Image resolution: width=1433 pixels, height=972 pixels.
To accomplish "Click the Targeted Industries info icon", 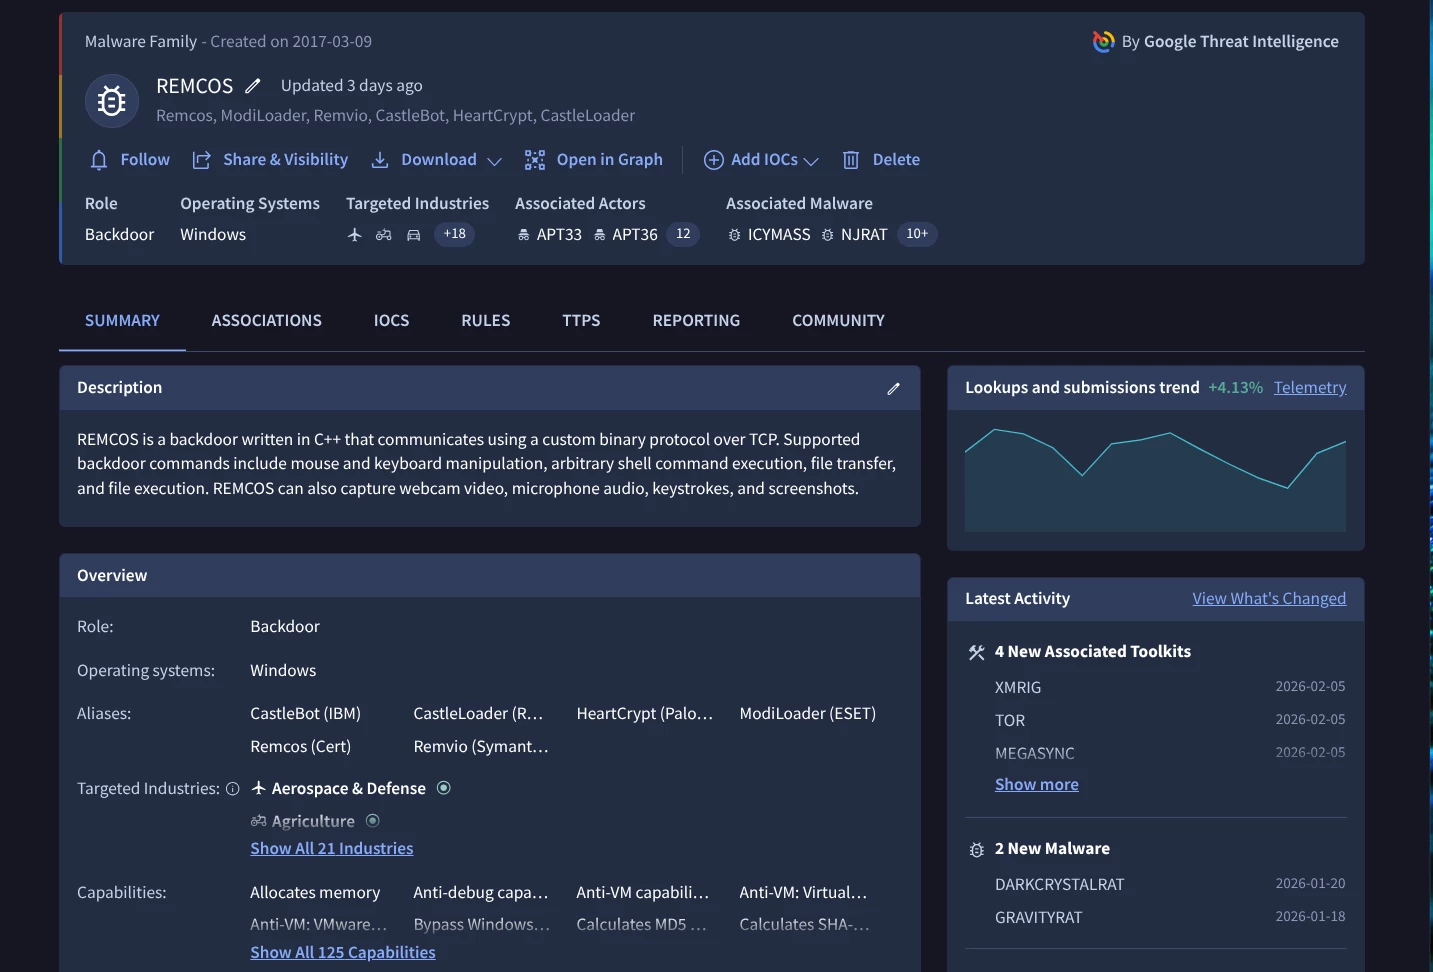I will [x=233, y=789].
